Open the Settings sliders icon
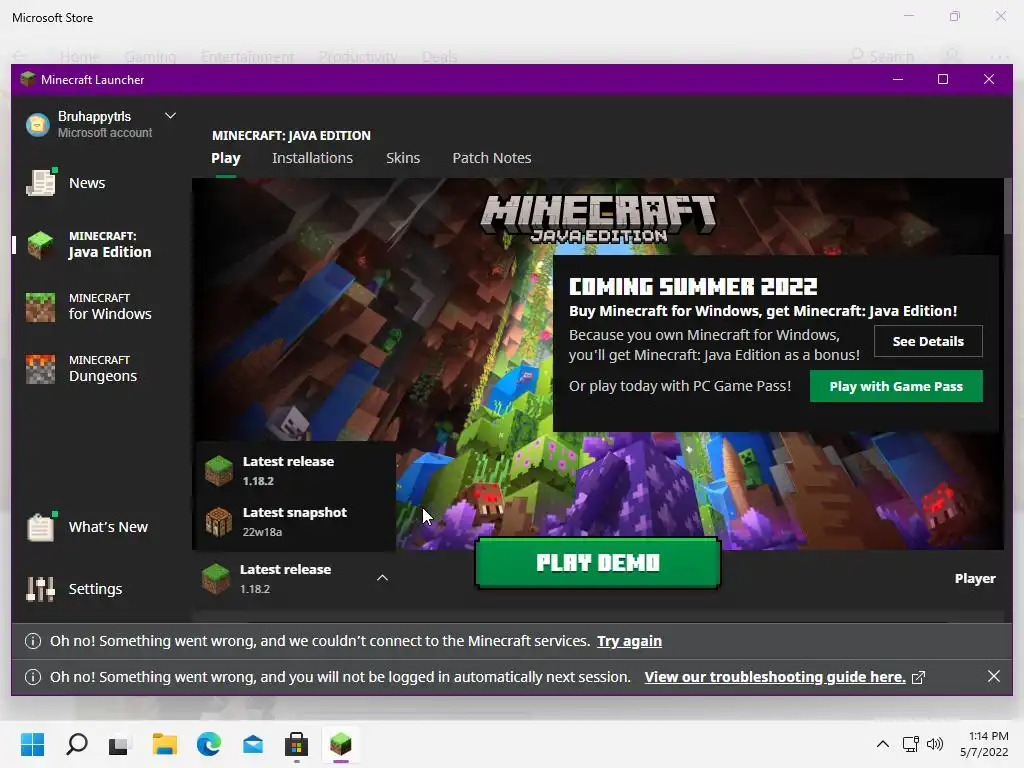The height and width of the screenshot is (768, 1024). click(x=40, y=588)
